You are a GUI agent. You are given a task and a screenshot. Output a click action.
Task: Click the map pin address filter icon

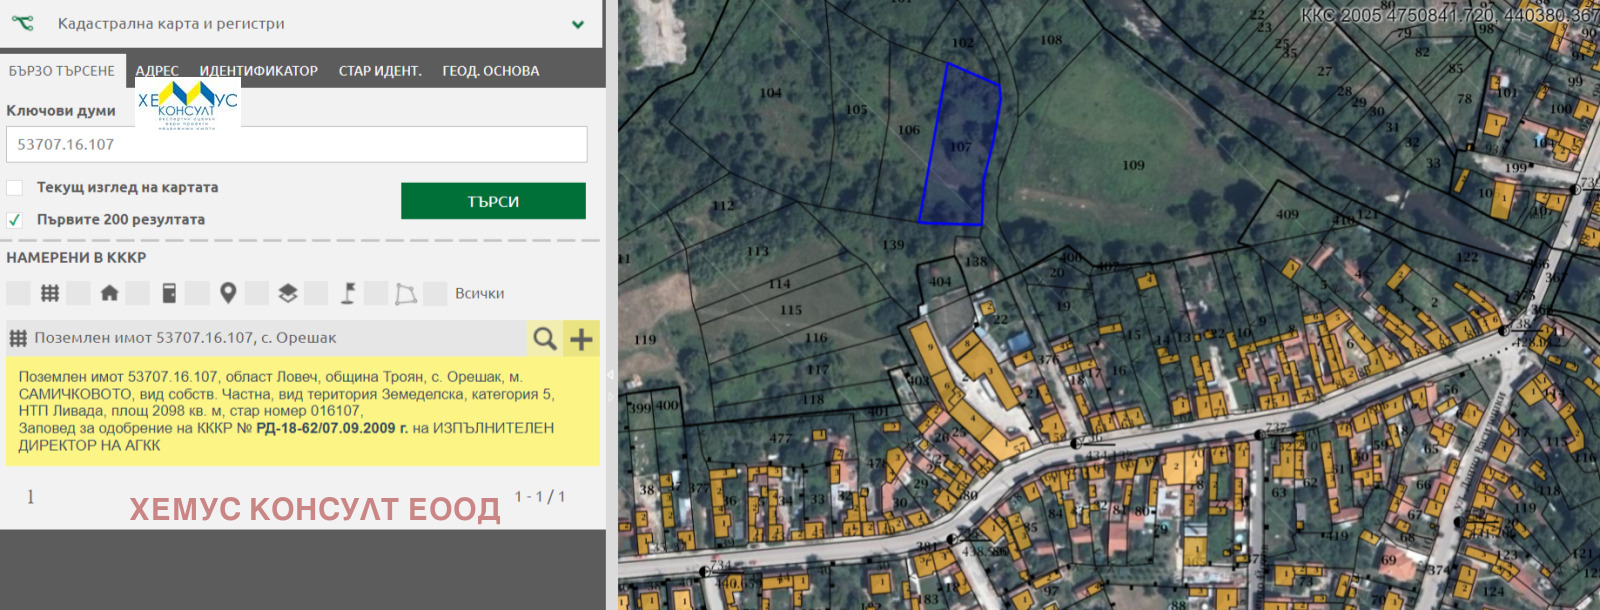click(228, 293)
